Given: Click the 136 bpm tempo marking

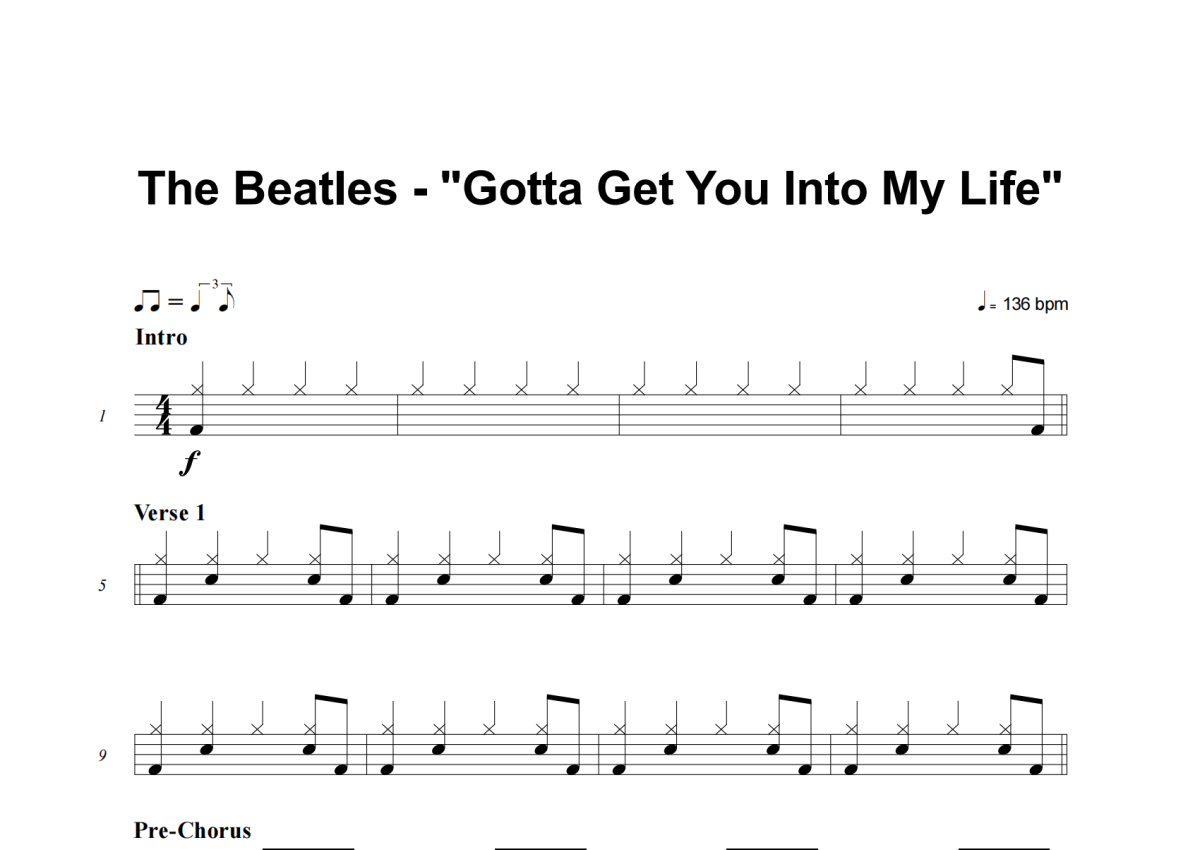Looking at the screenshot, I should pyautogui.click(x=1023, y=303).
